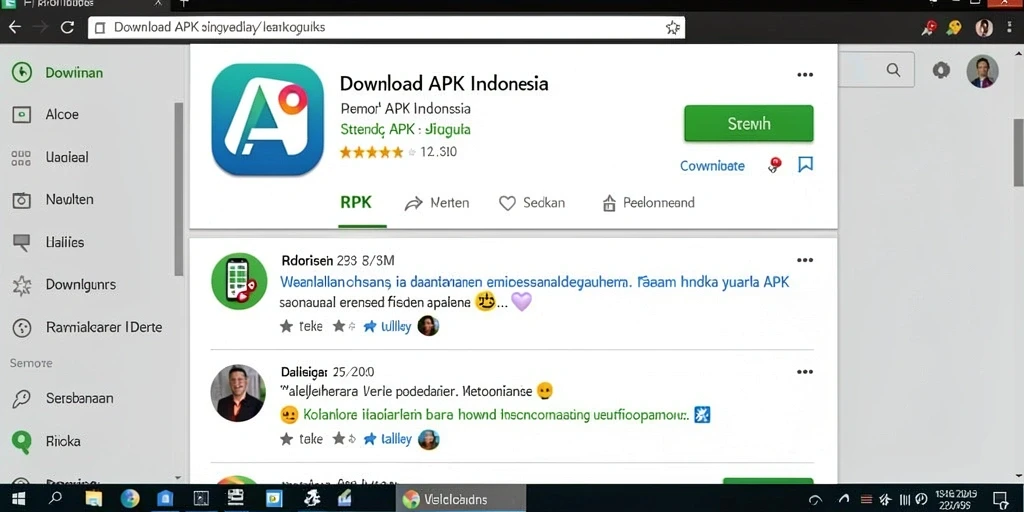Click the sidebar scrollbar down arrow
The width and height of the screenshot is (1024, 512).
pyautogui.click(x=178, y=479)
